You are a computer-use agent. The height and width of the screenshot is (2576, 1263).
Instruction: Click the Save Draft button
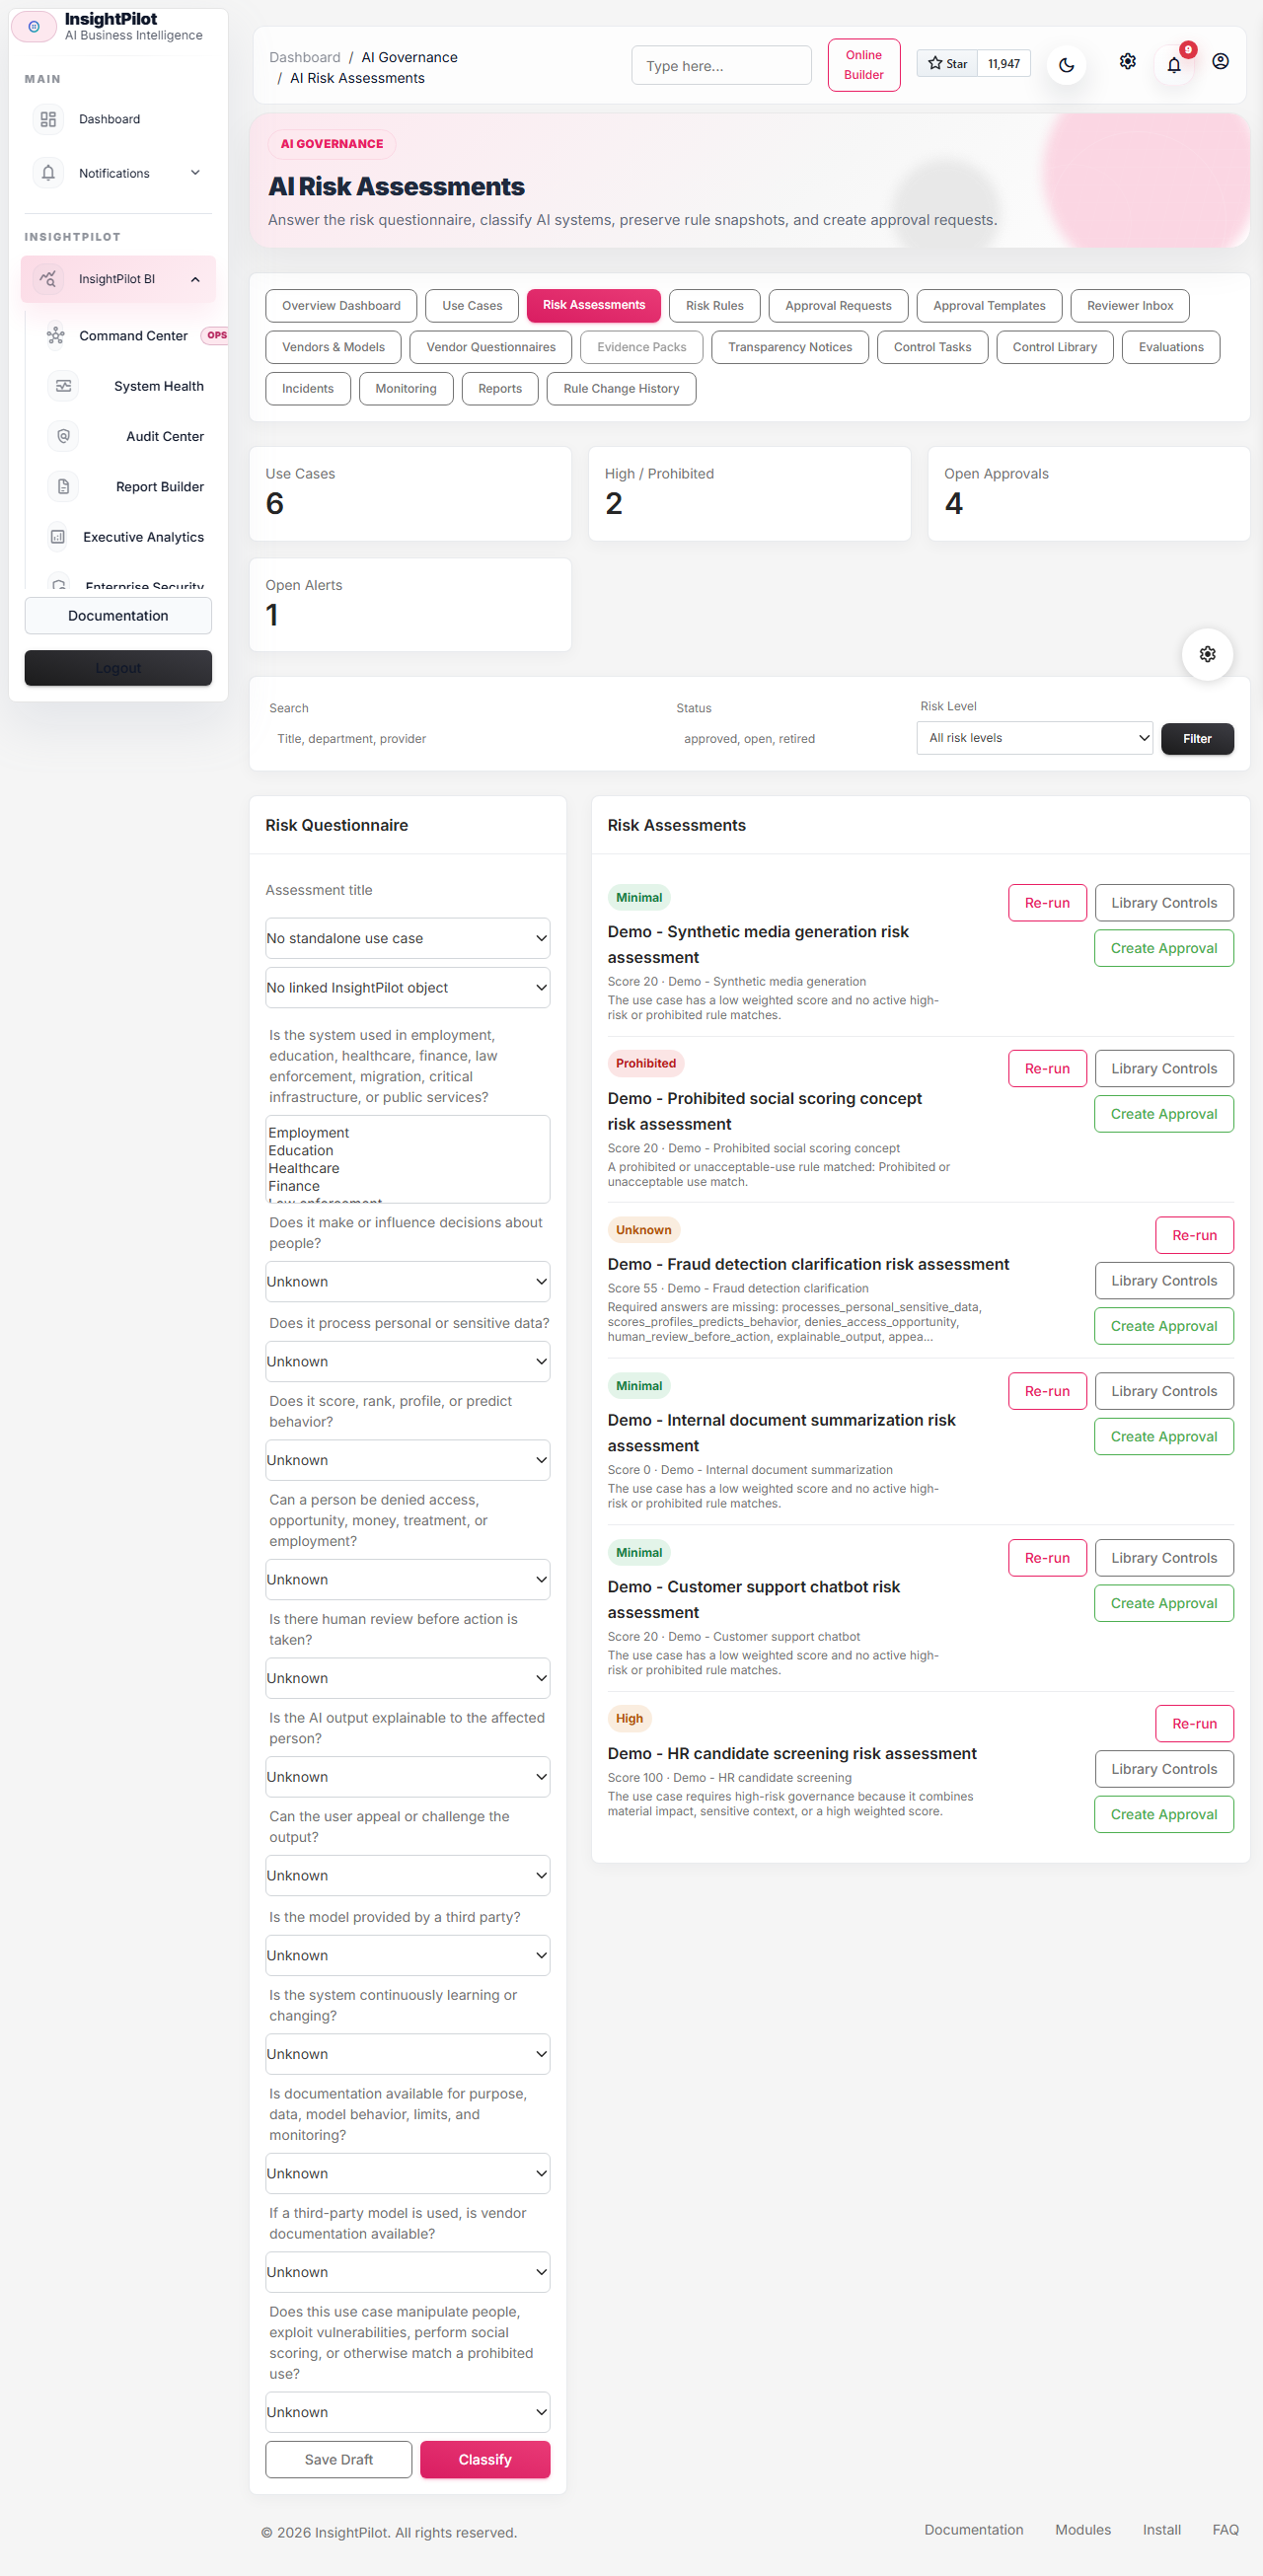pos(338,2459)
